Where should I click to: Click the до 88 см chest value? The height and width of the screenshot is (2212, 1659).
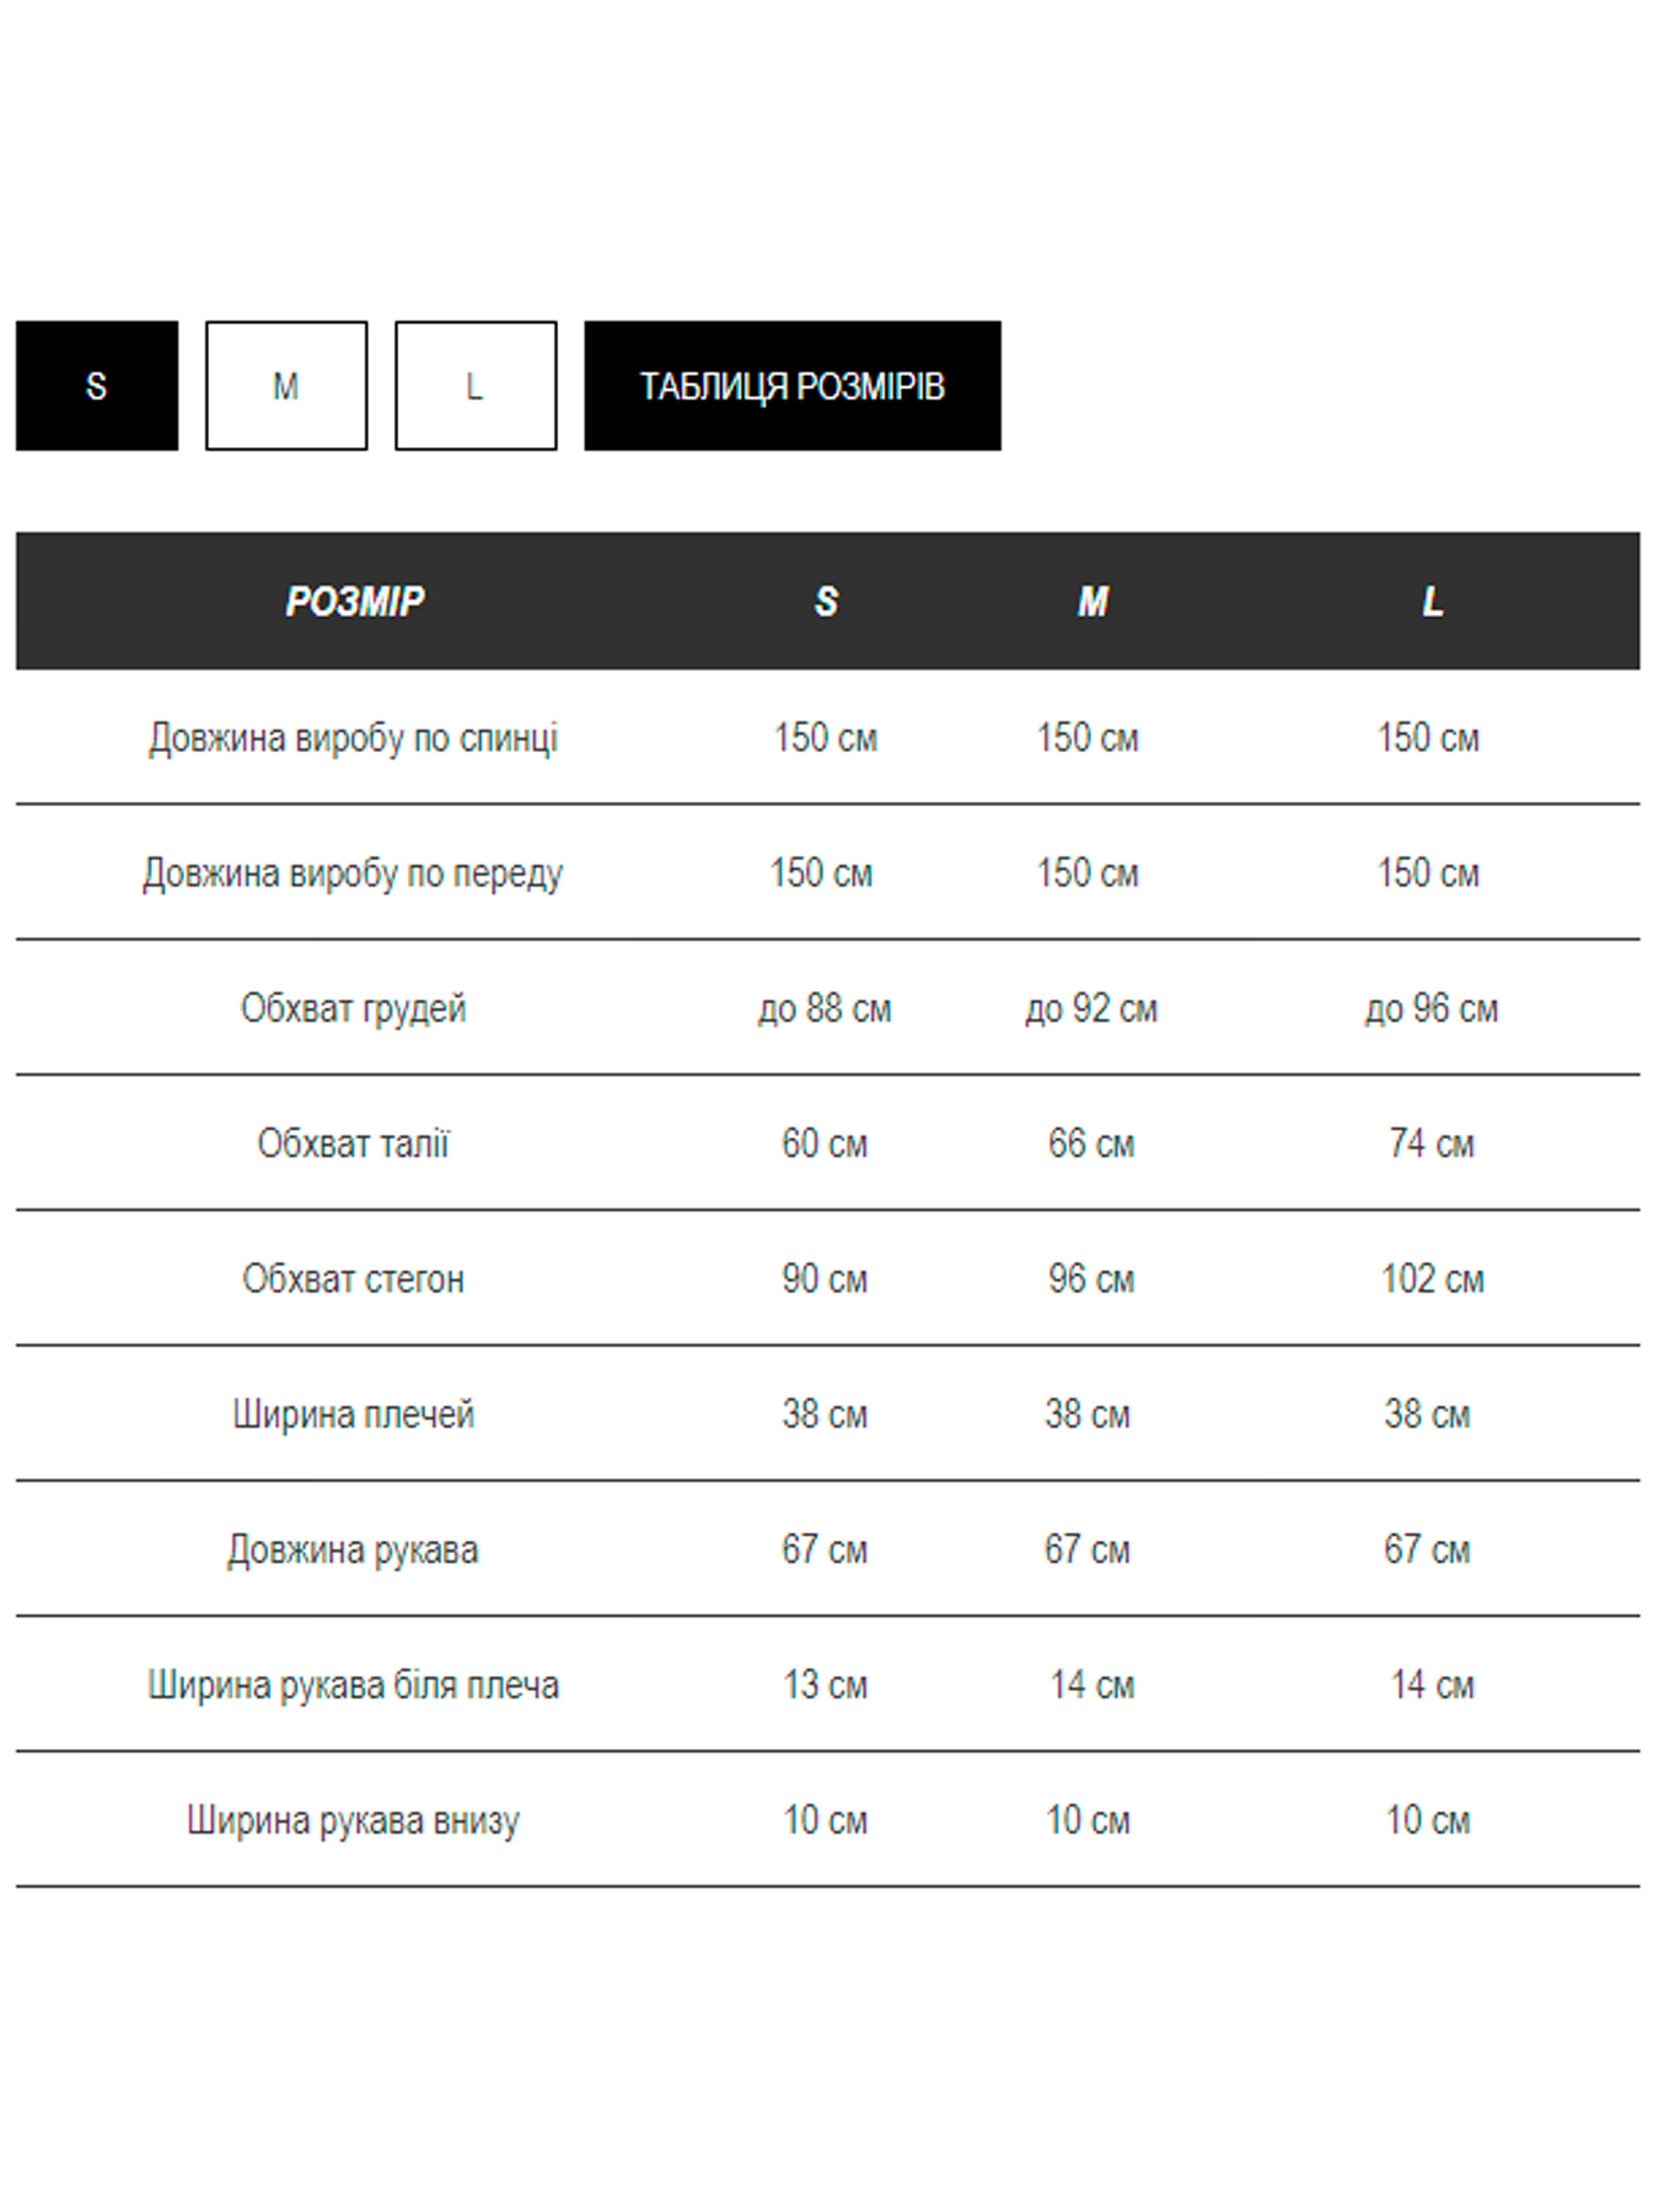tap(825, 1009)
